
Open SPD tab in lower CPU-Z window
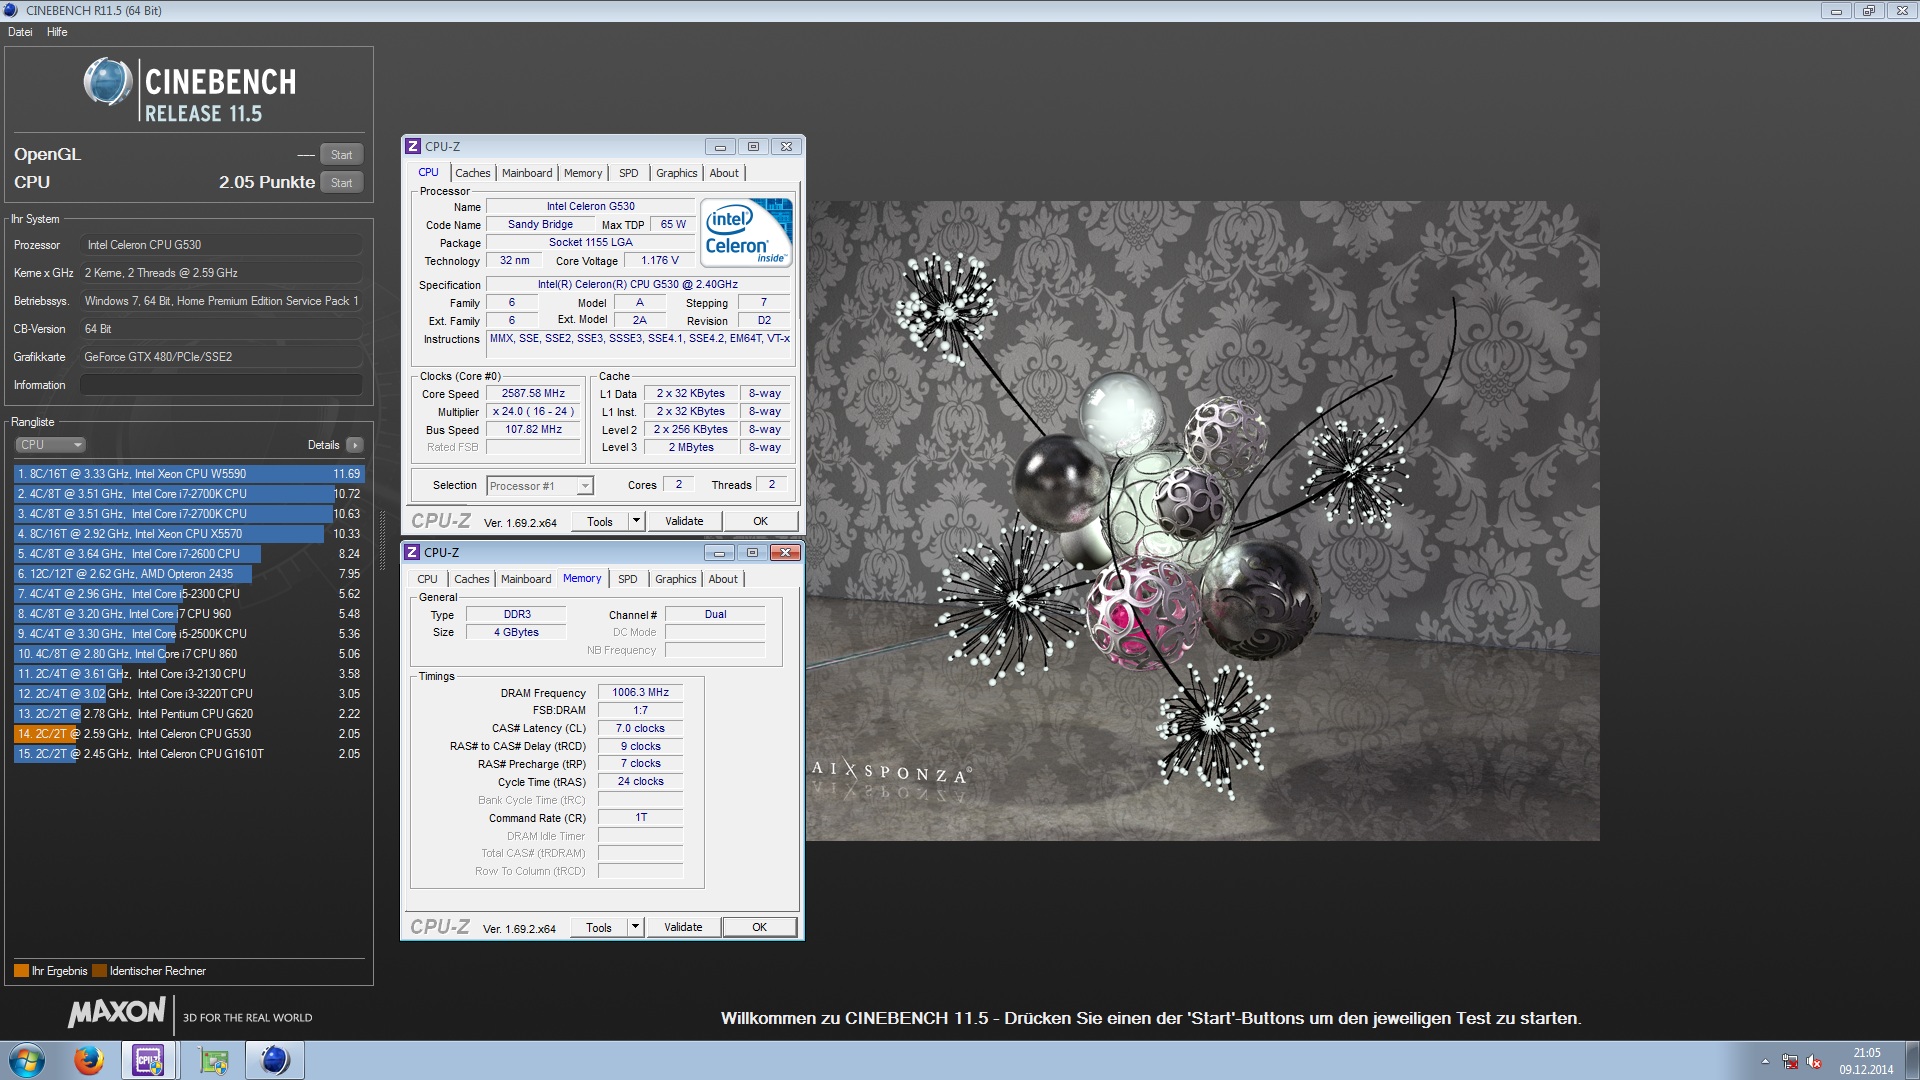[x=627, y=579]
